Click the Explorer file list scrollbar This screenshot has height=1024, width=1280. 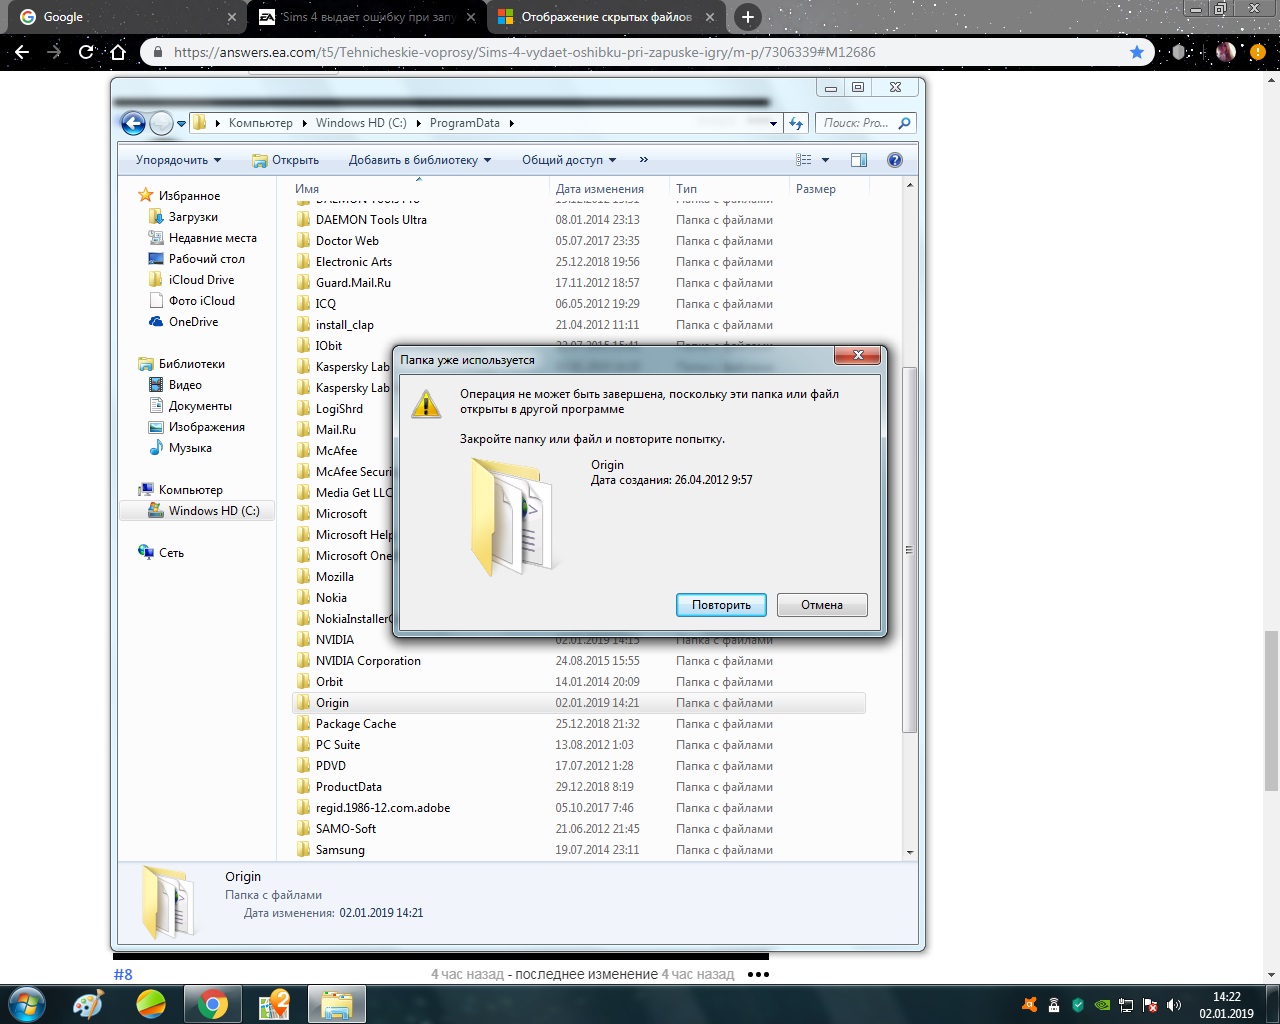tap(910, 548)
